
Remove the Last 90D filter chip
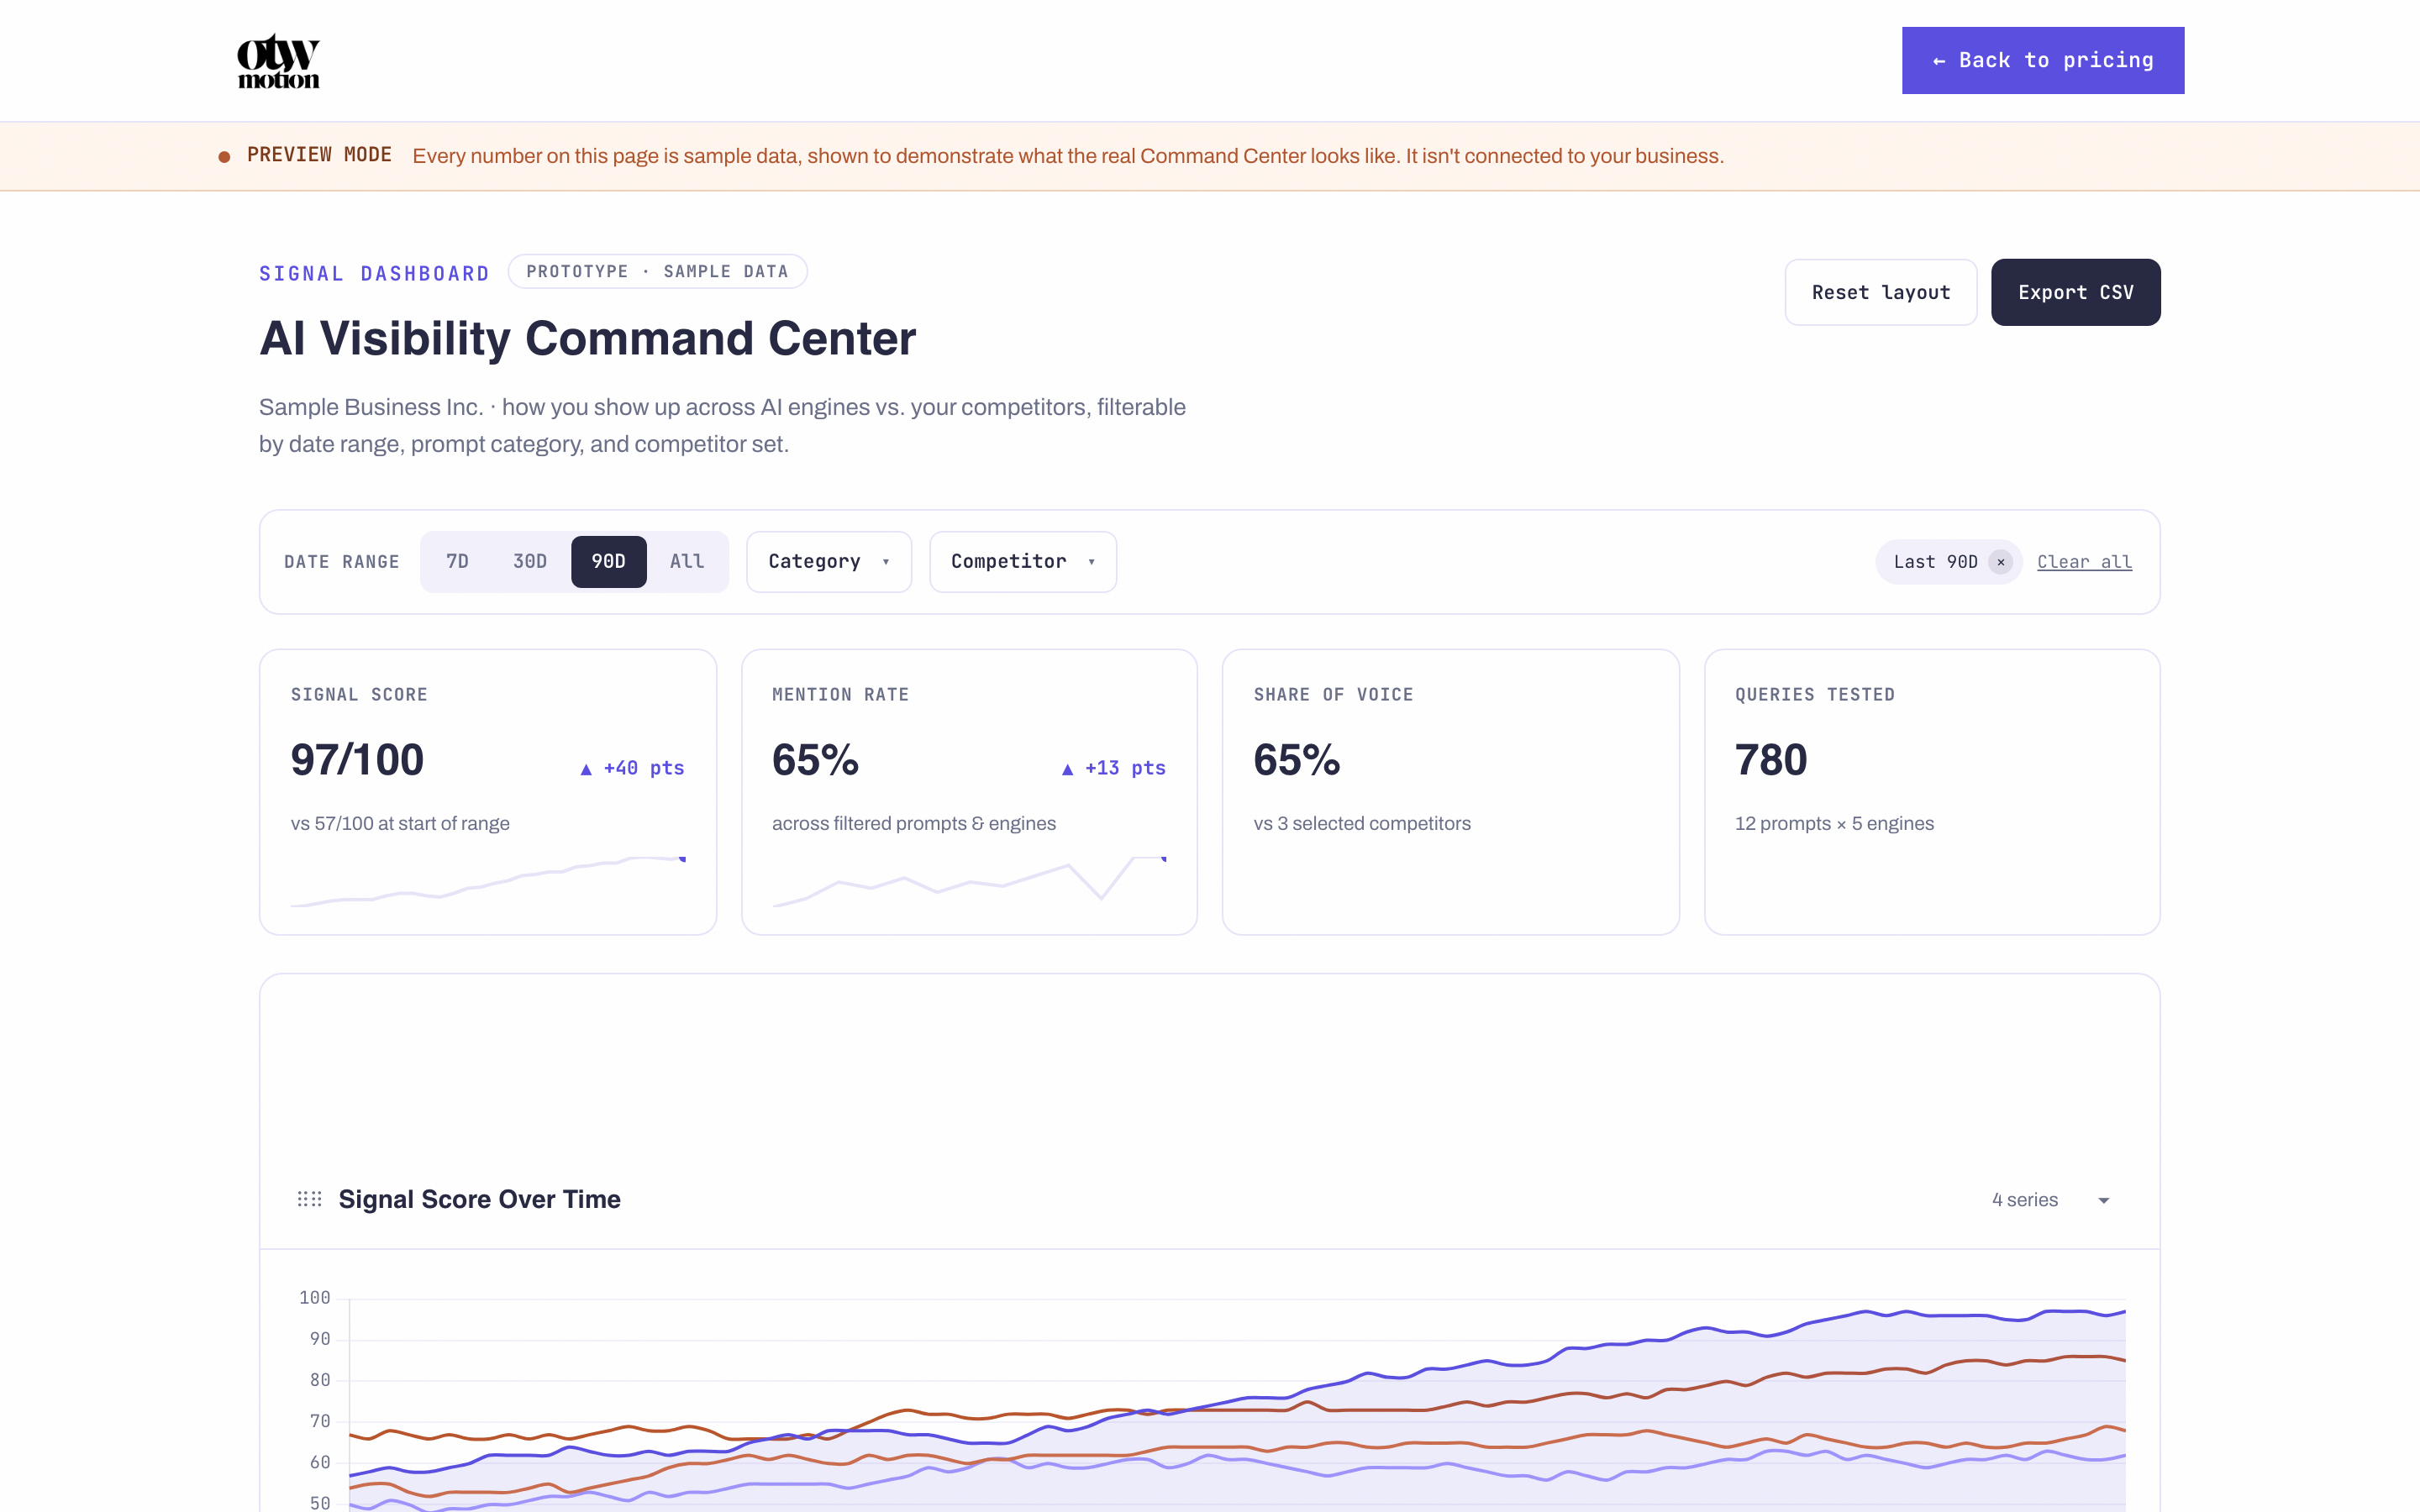point(2000,562)
